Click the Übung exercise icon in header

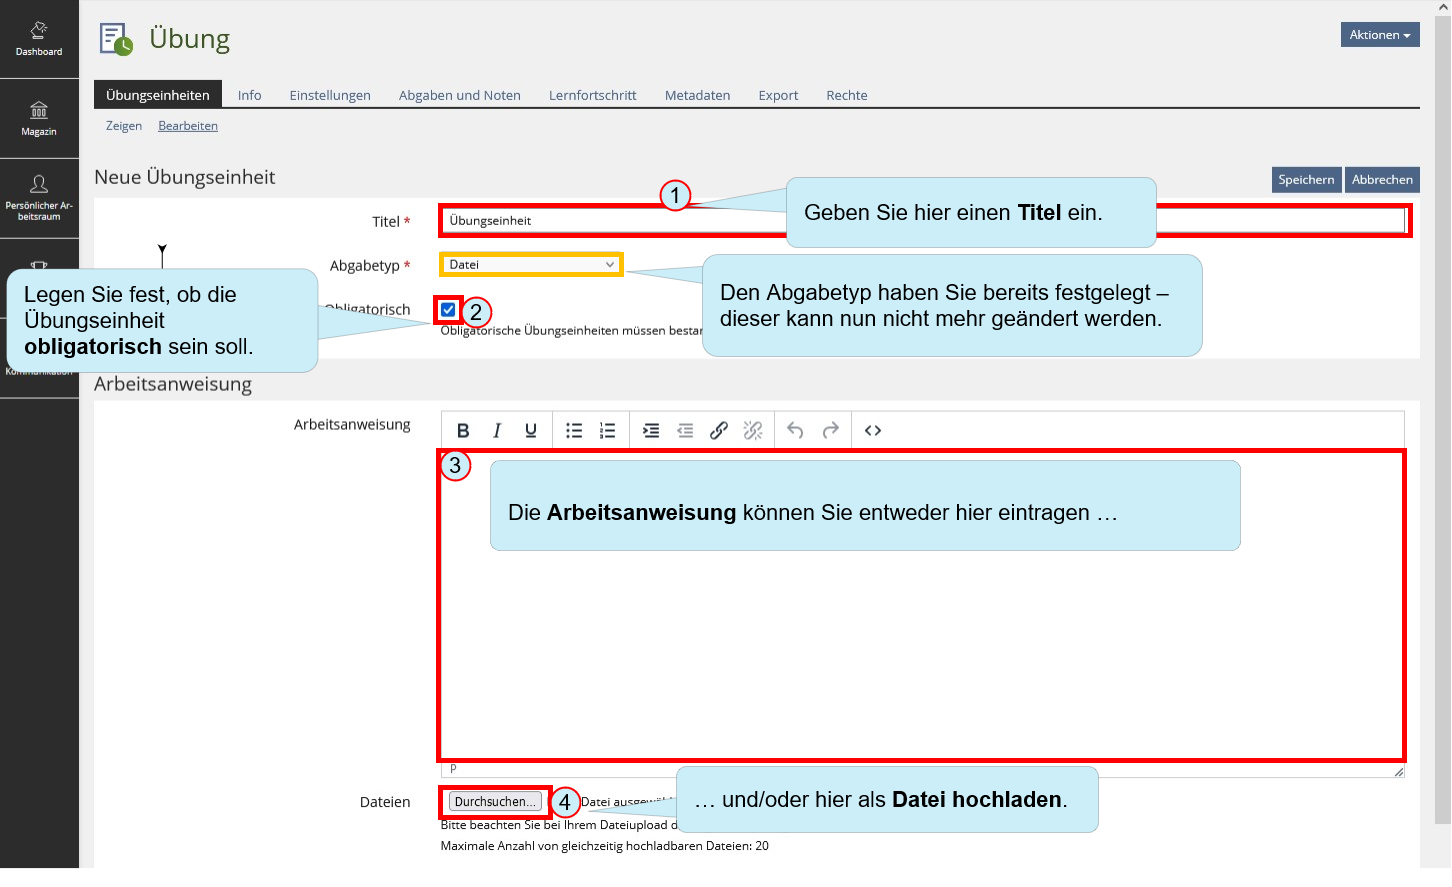[x=116, y=39]
